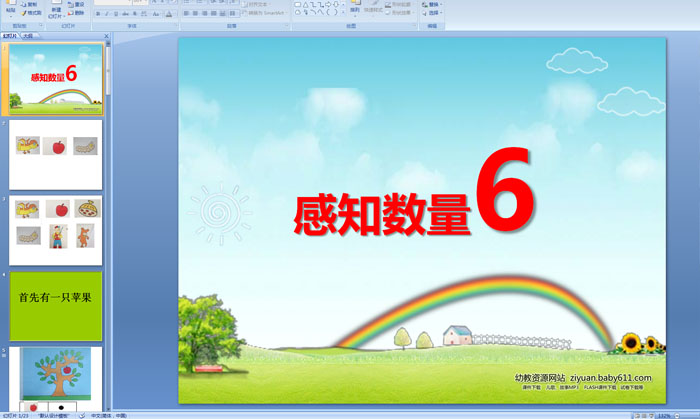Click the Paste (粘贴) button
The image size is (700, 419).
pos(10,9)
